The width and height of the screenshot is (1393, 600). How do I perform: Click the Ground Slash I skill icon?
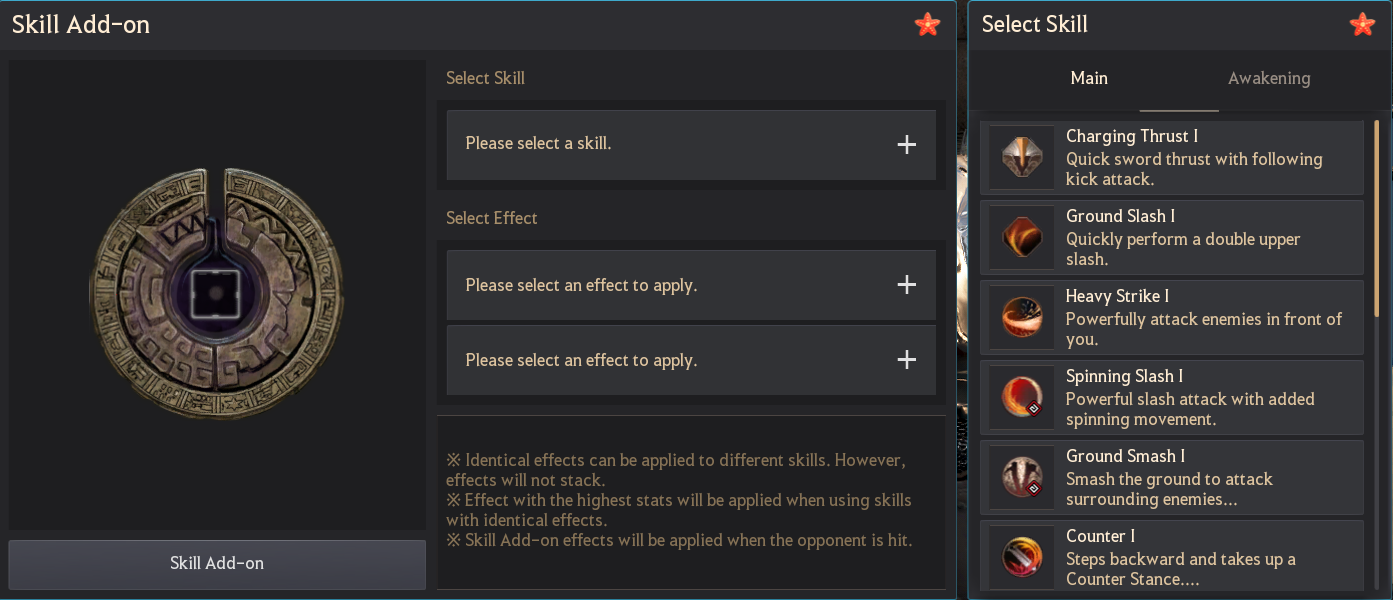pos(1022,238)
